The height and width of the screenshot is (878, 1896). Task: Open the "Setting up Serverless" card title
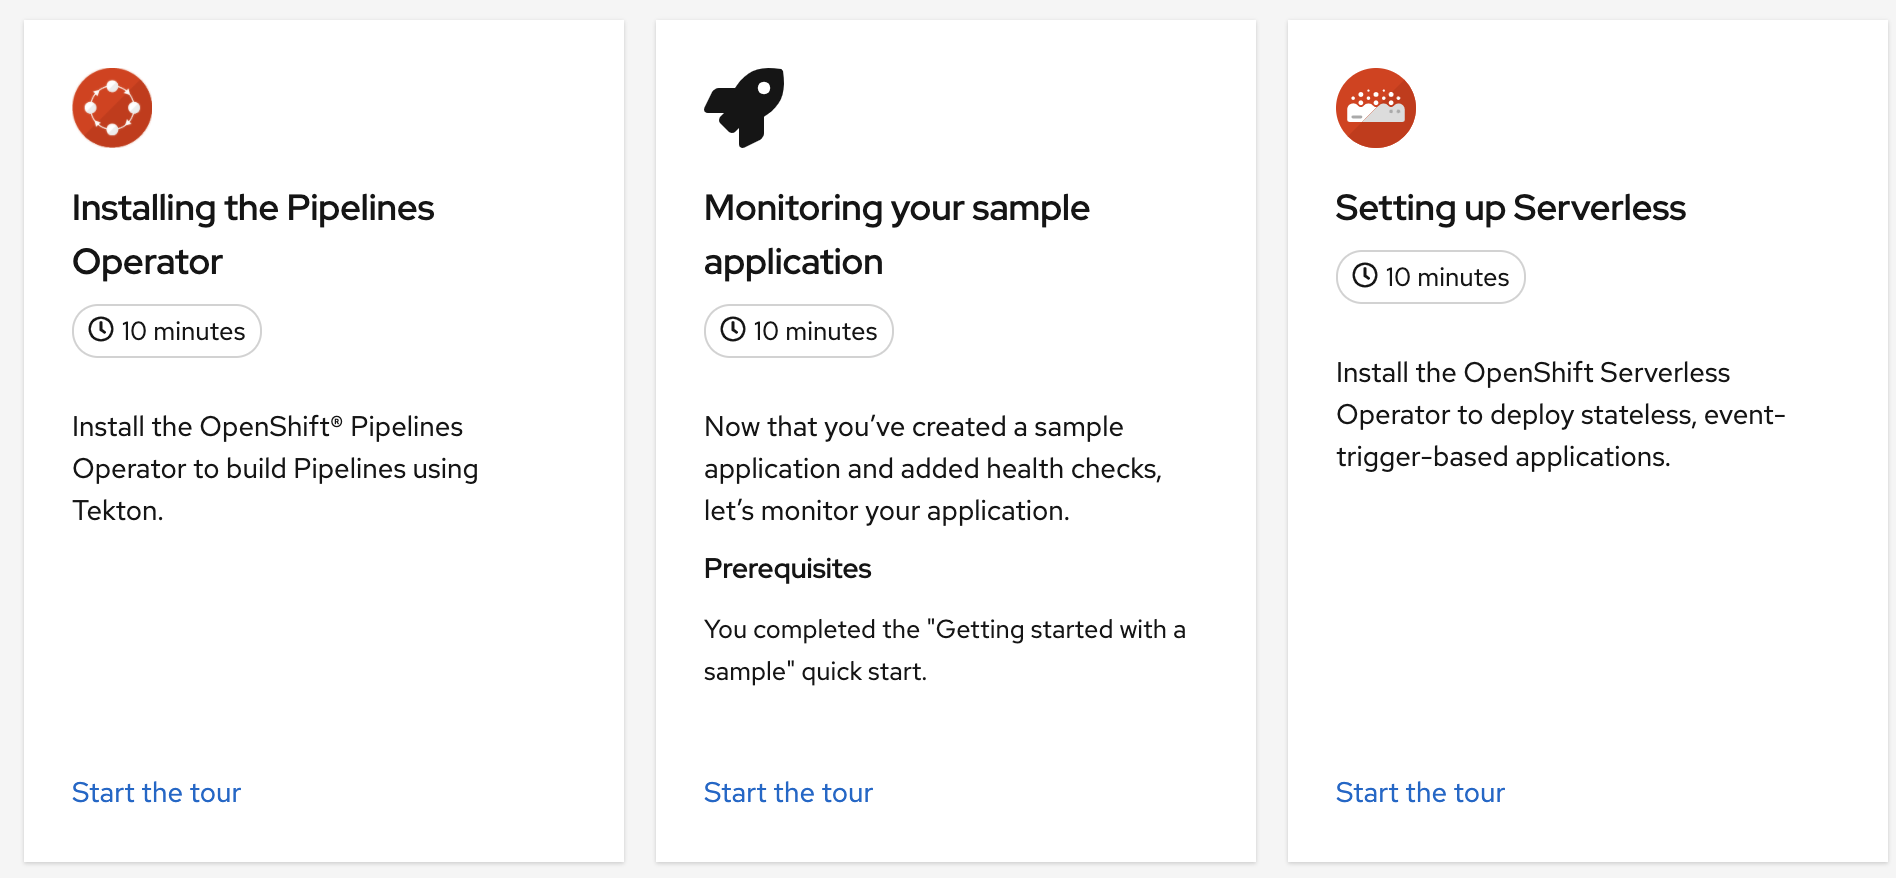[1510, 208]
